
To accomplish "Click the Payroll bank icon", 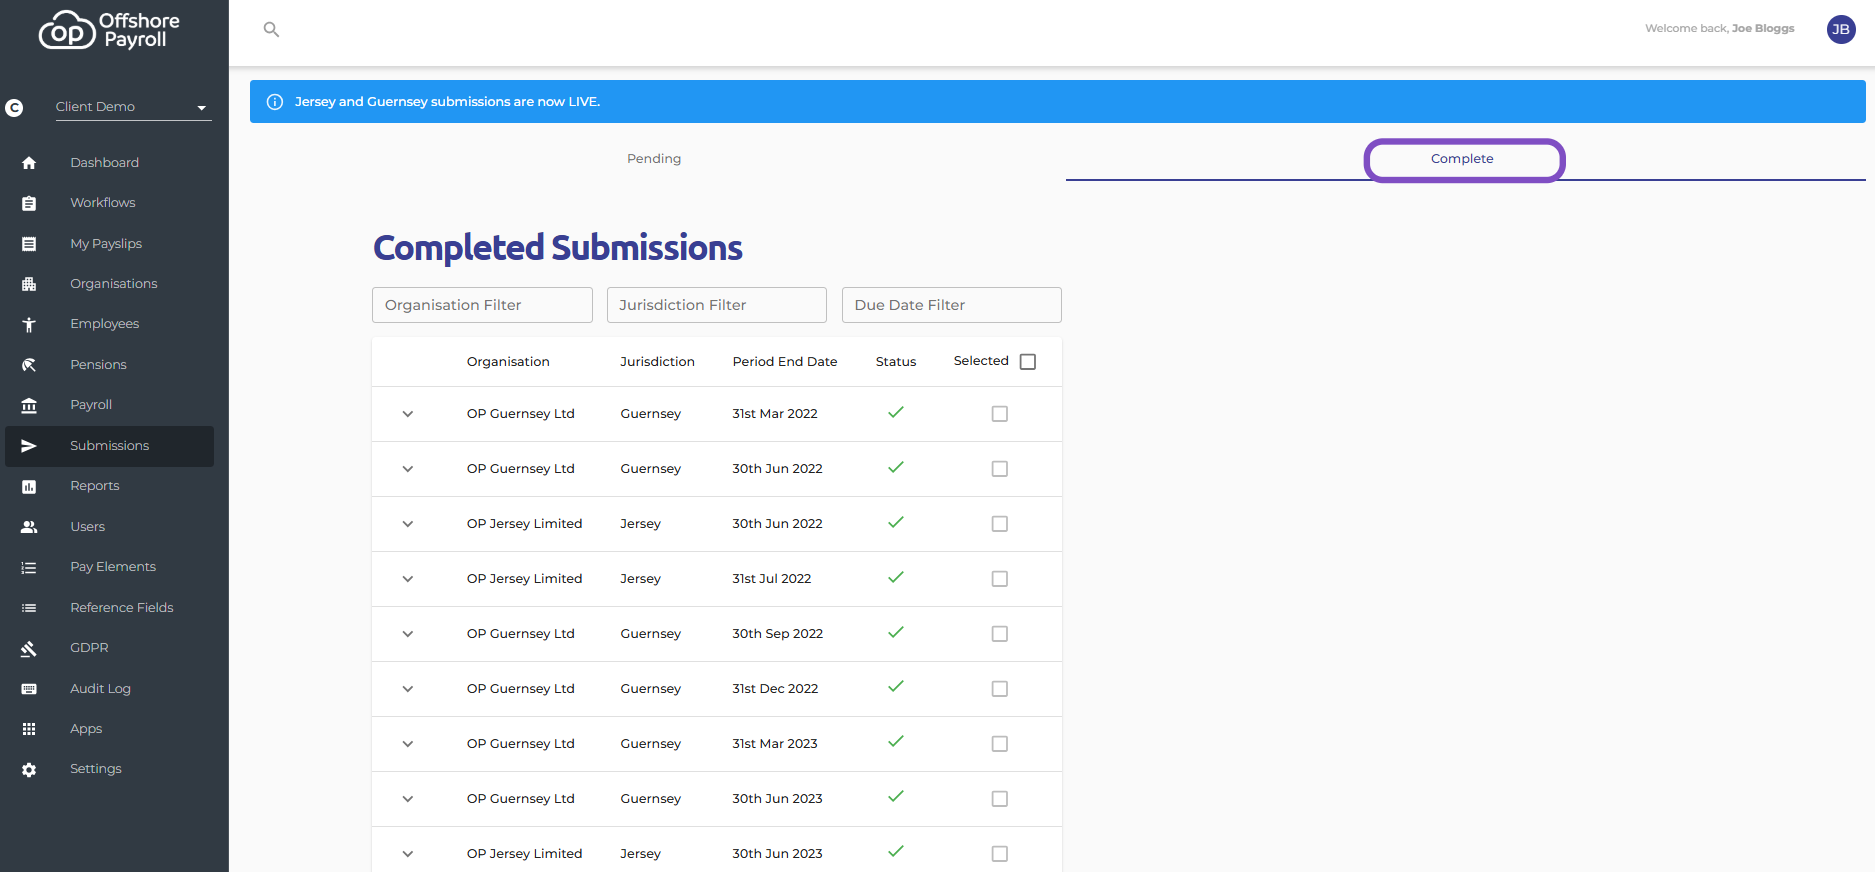I will point(29,405).
